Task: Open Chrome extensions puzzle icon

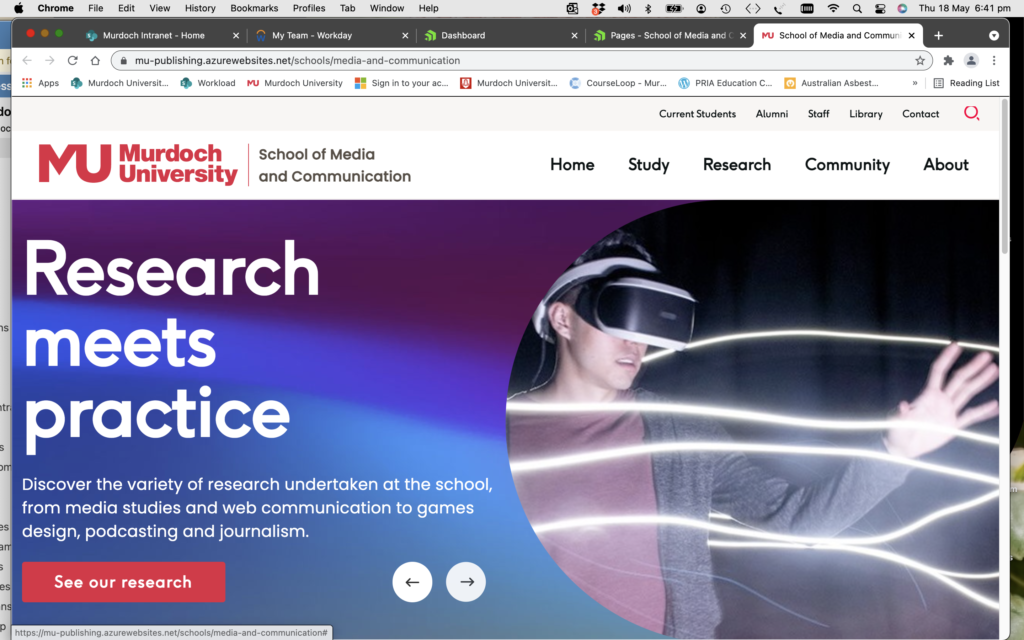Action: [948, 60]
